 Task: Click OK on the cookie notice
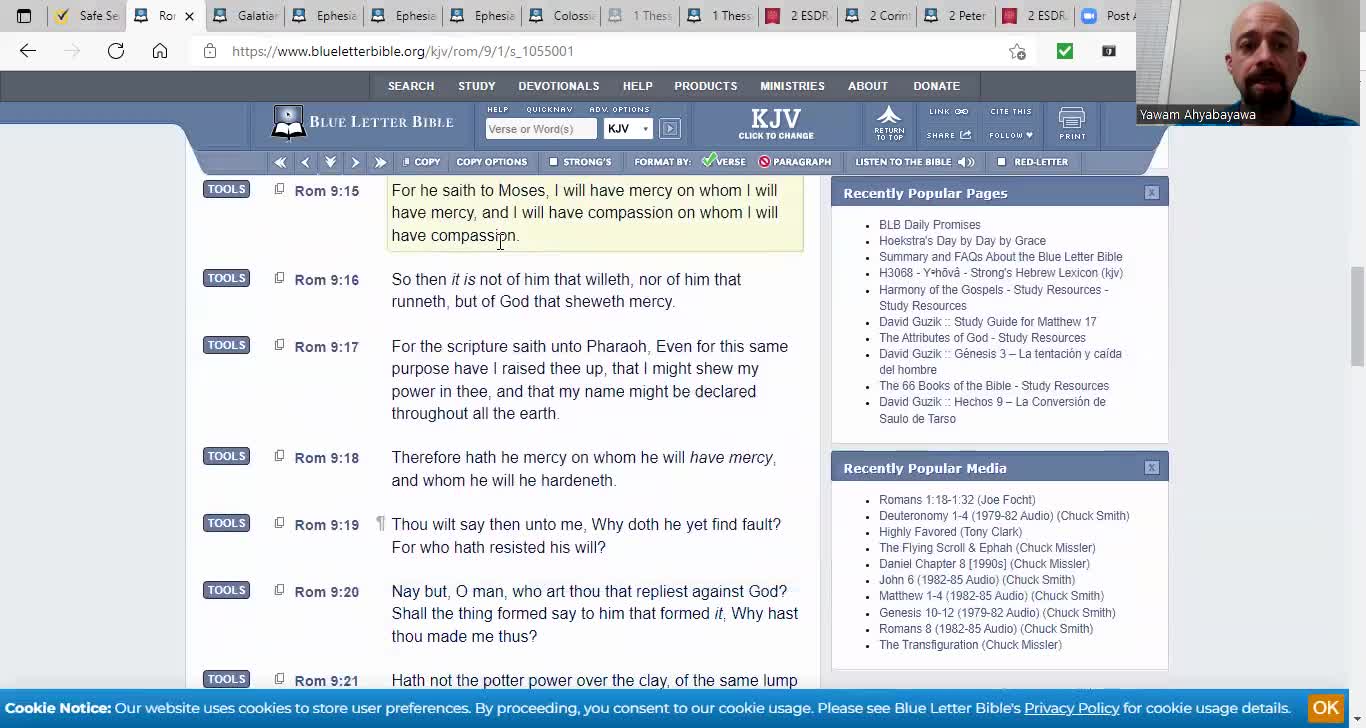click(1325, 708)
